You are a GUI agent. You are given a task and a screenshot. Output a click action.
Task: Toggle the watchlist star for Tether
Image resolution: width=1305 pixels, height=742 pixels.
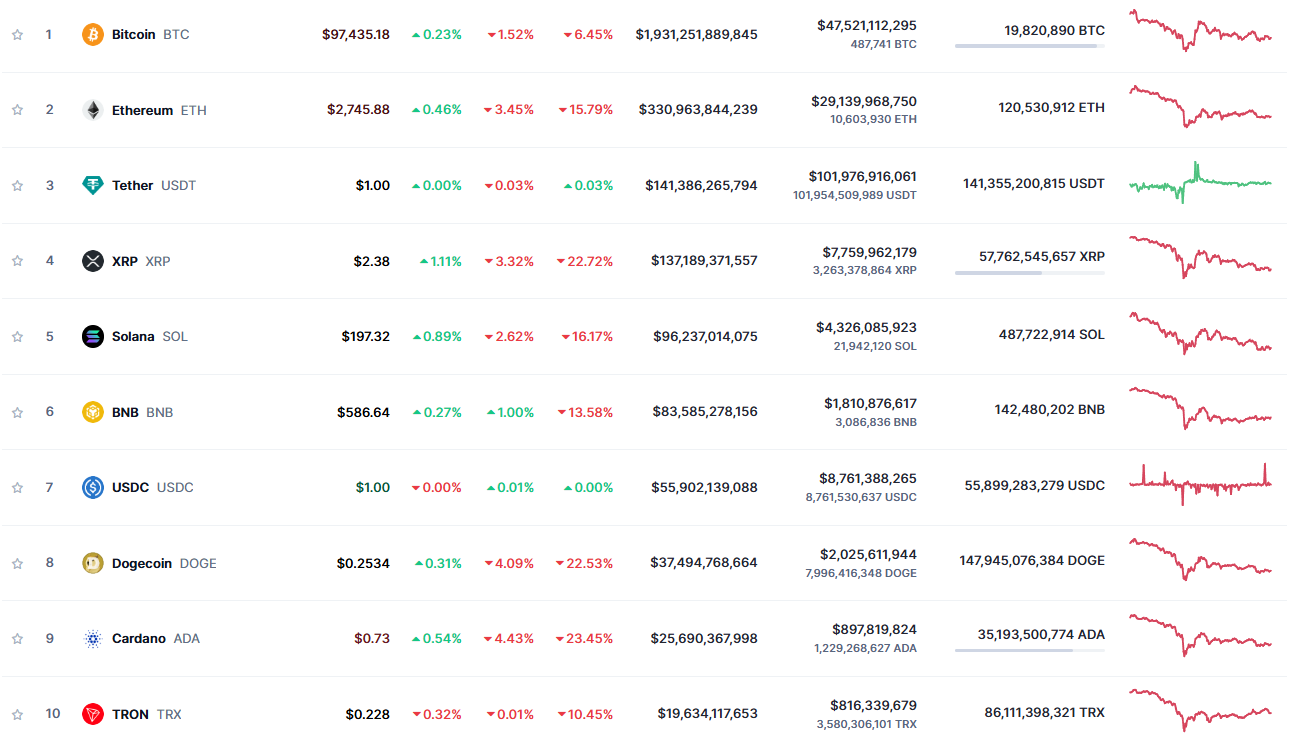point(17,185)
